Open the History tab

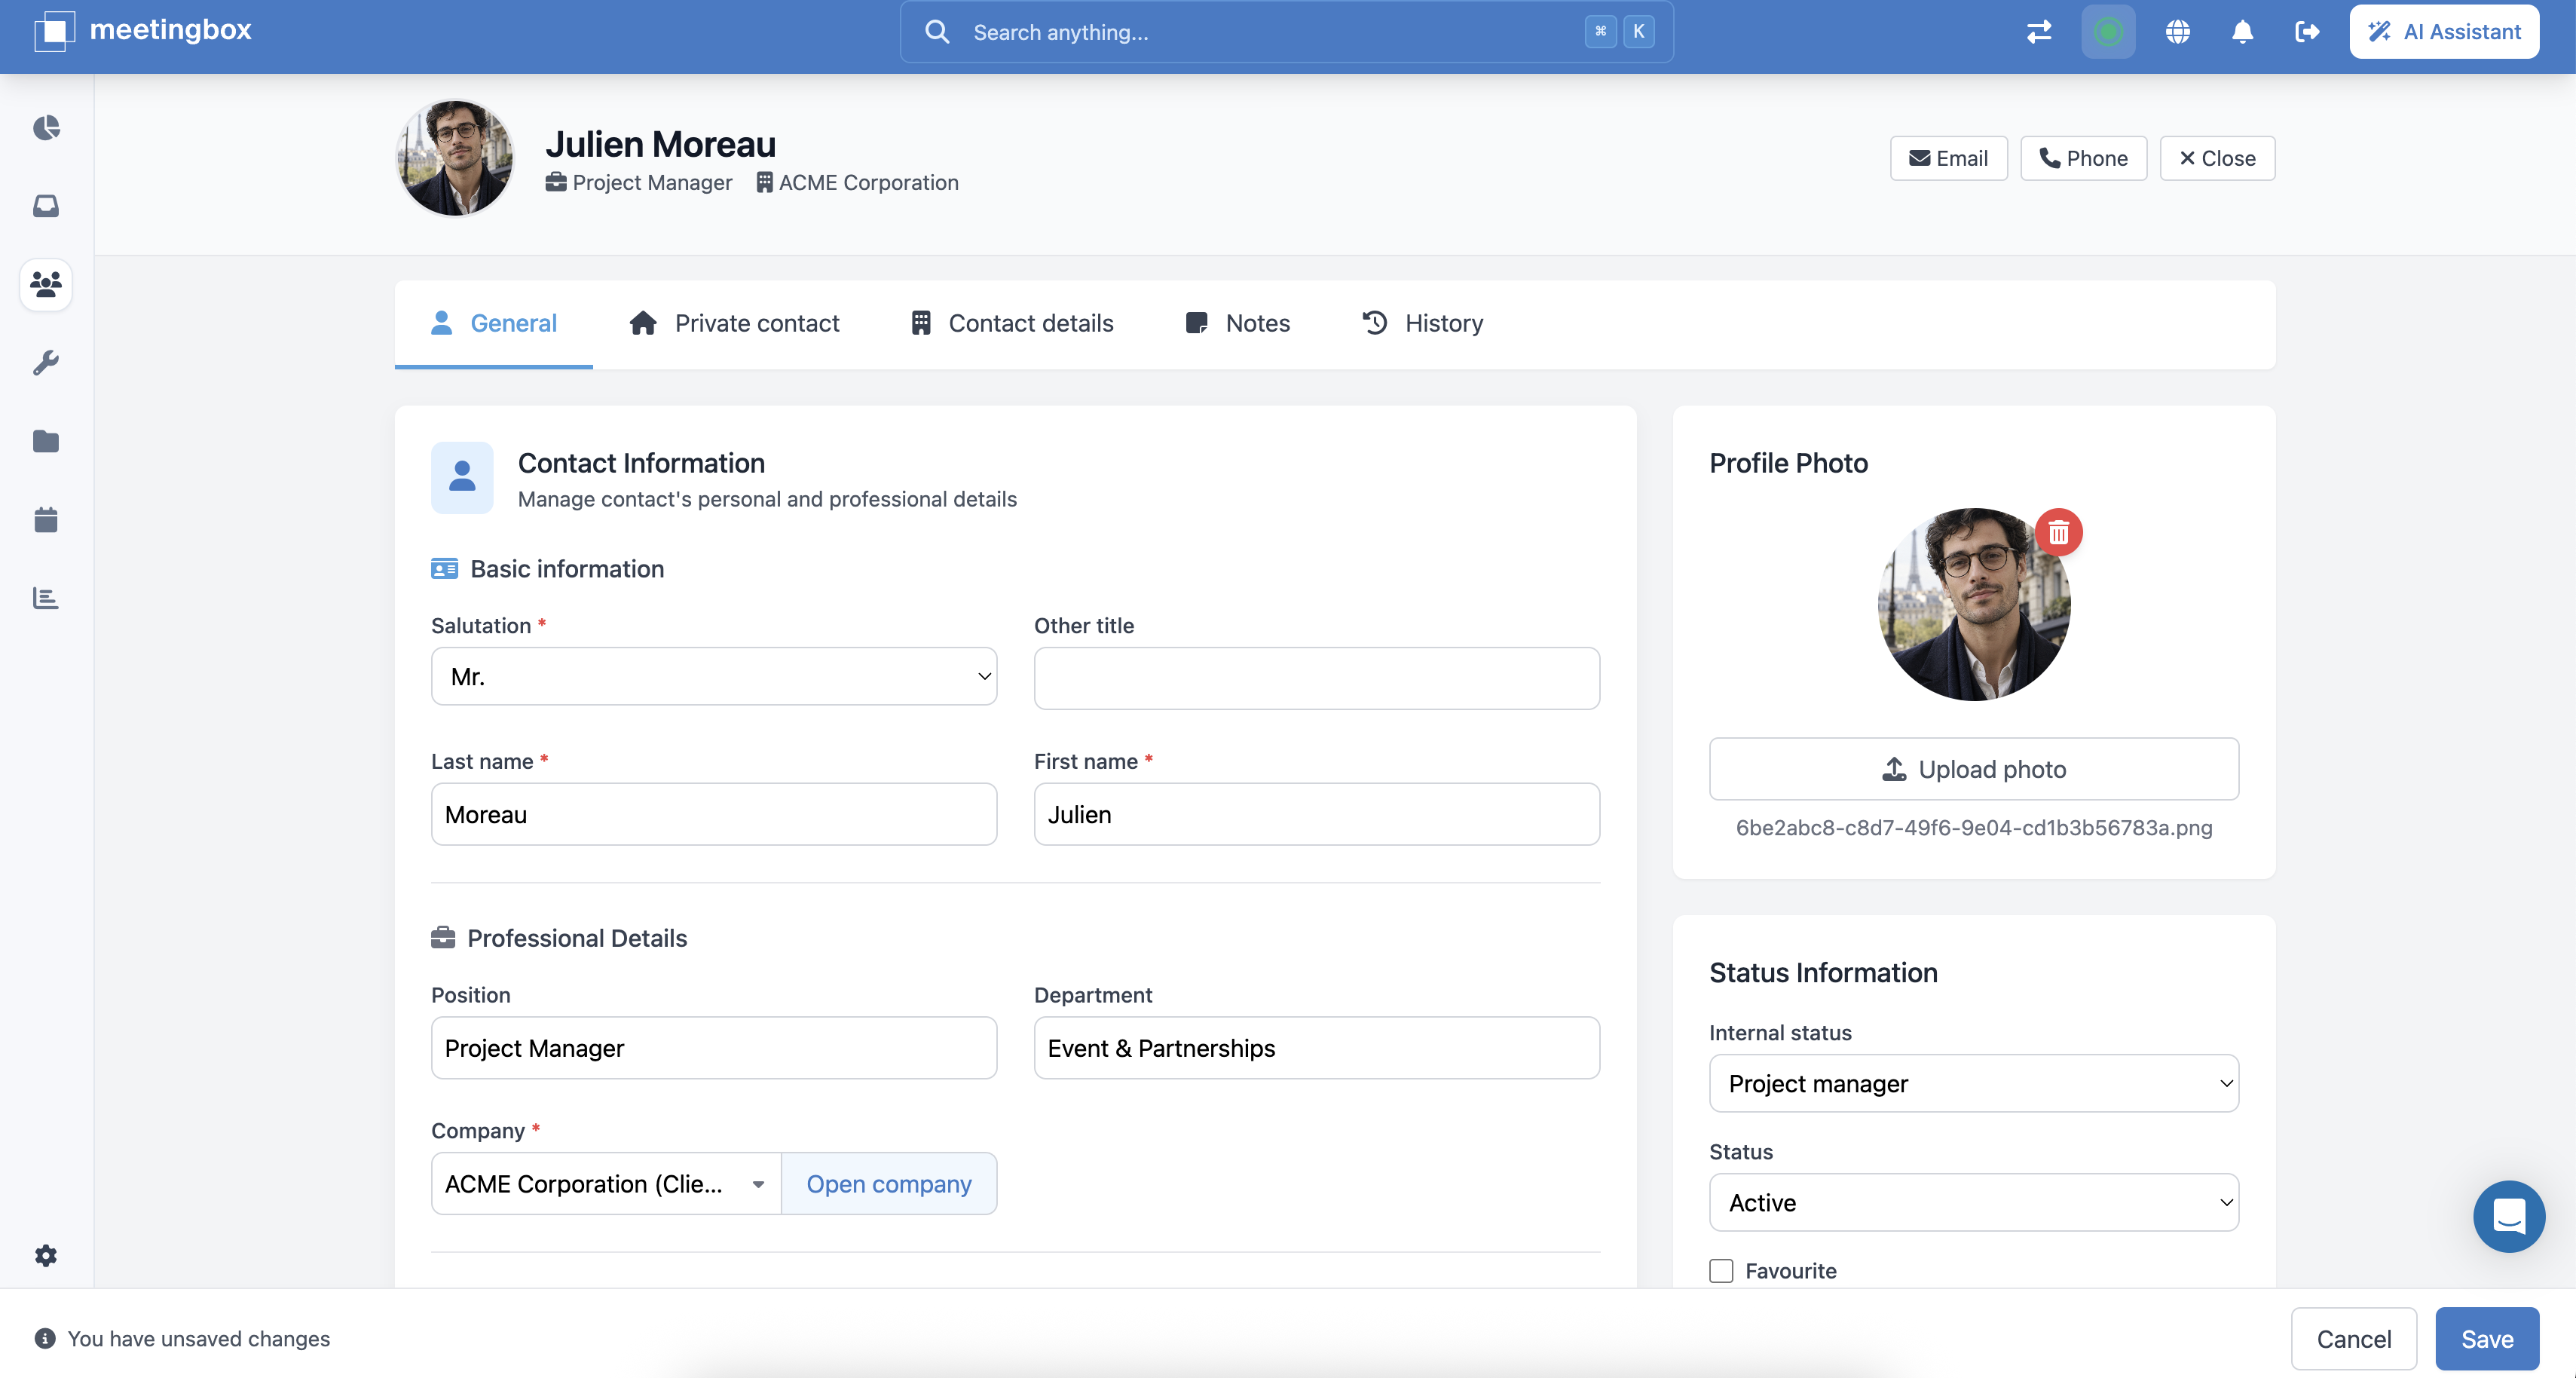tap(1423, 323)
